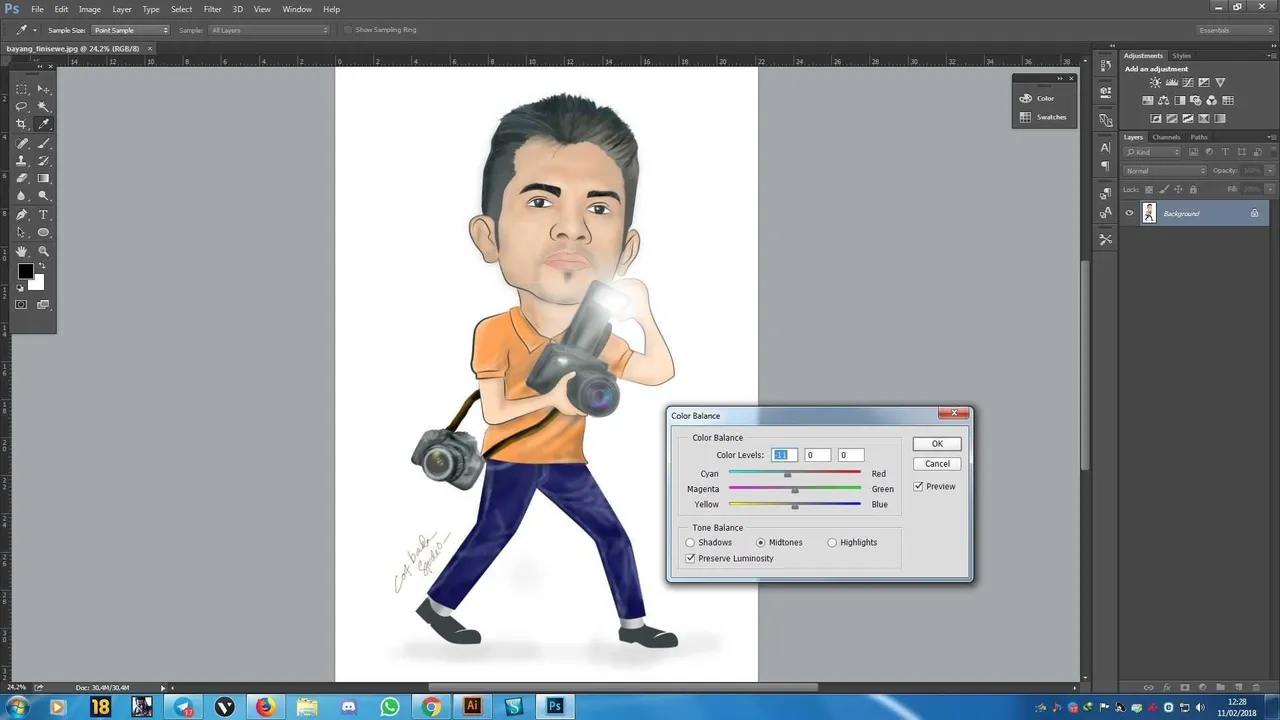Toggle lock all for the layer
The height and width of the screenshot is (720, 1280).
1194,189
